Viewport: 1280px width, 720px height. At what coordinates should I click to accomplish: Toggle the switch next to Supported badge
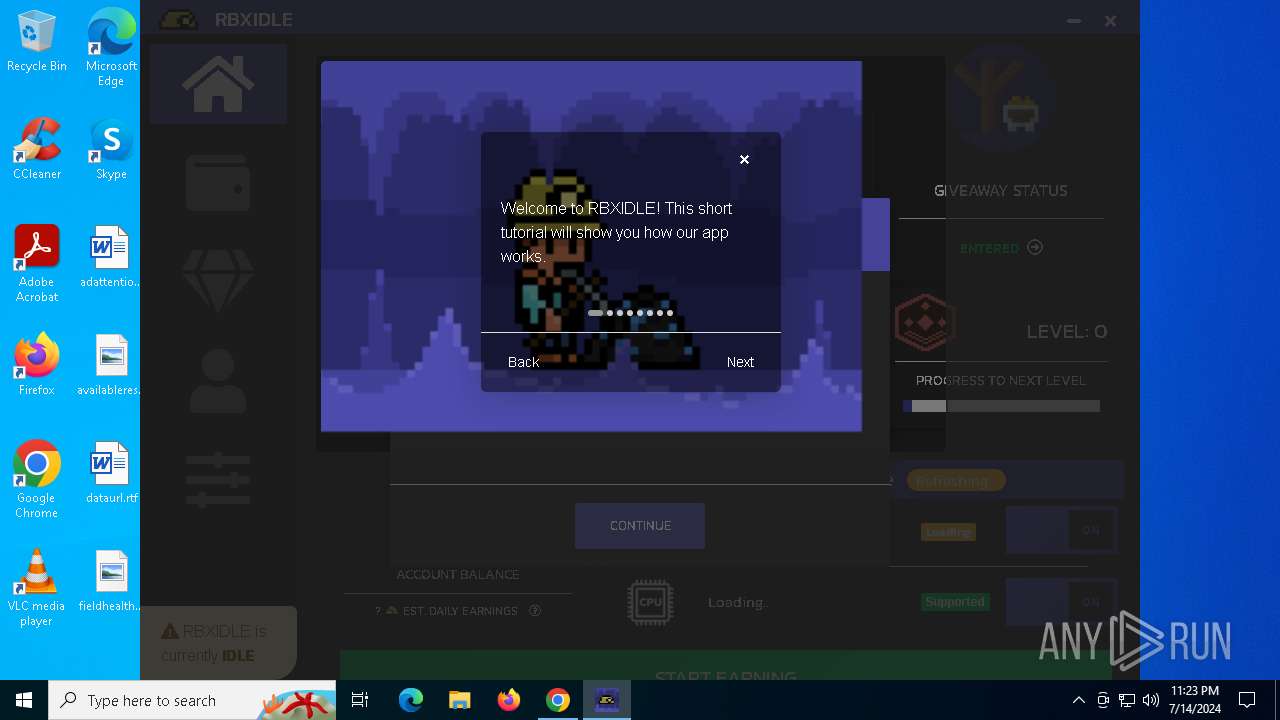[x=1061, y=602]
